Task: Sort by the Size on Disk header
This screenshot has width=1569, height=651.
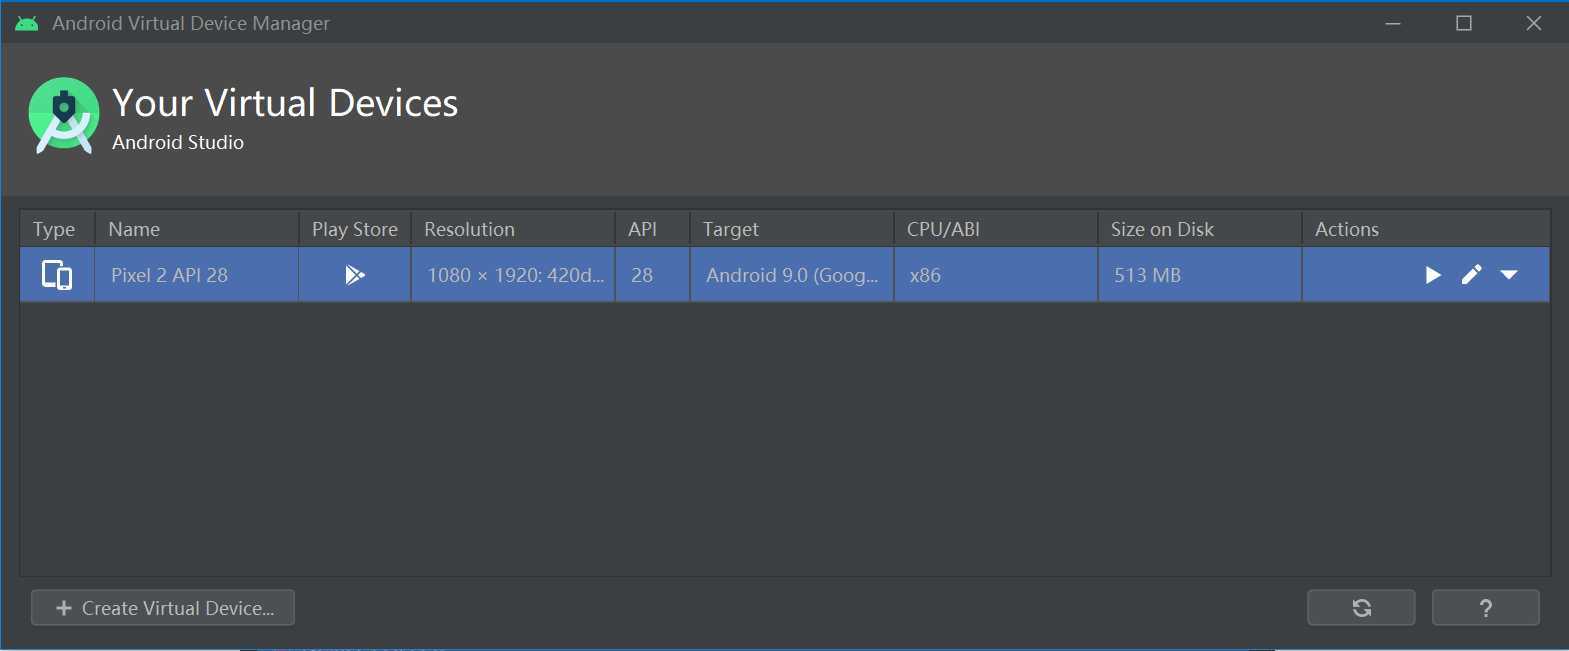Action: tap(1200, 229)
